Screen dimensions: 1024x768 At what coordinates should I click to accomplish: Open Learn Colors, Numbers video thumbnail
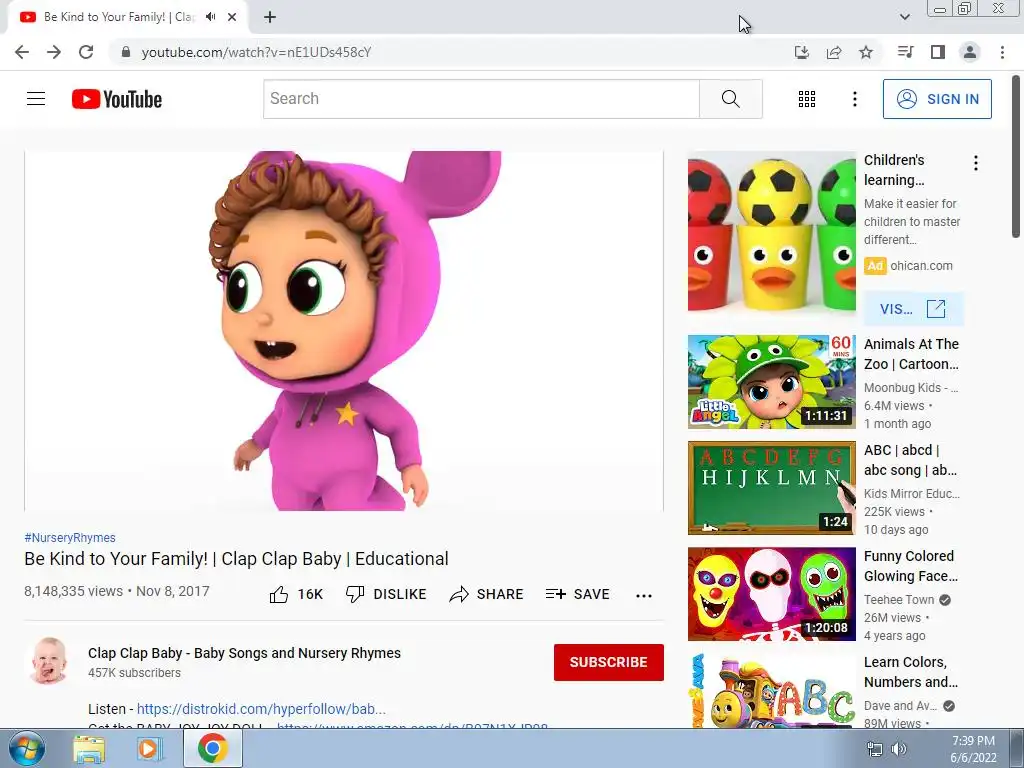[x=771, y=691]
